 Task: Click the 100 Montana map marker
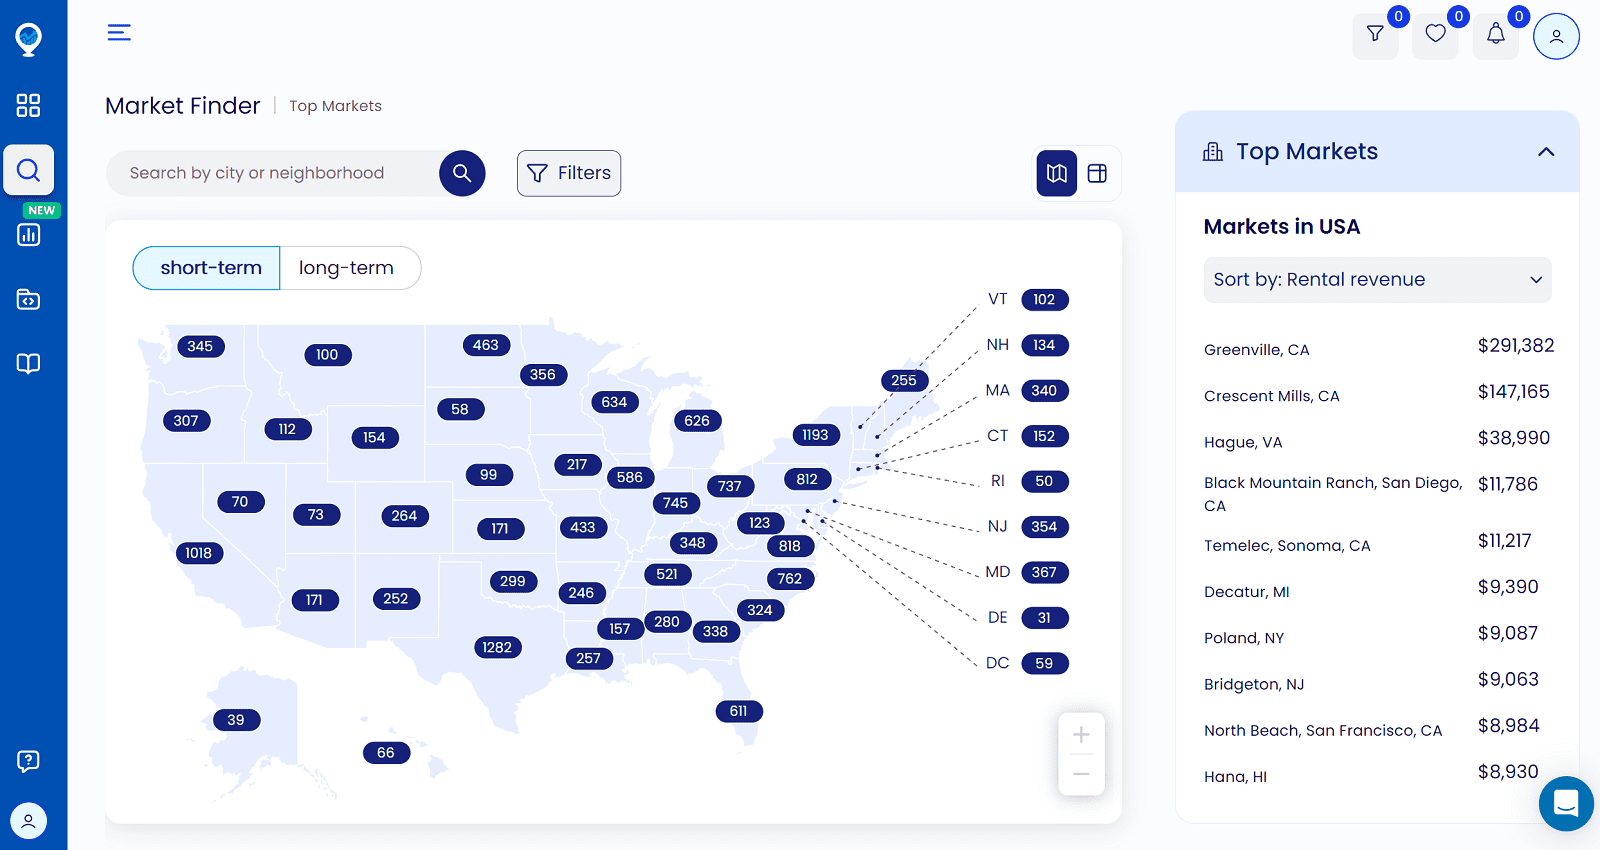pos(327,355)
